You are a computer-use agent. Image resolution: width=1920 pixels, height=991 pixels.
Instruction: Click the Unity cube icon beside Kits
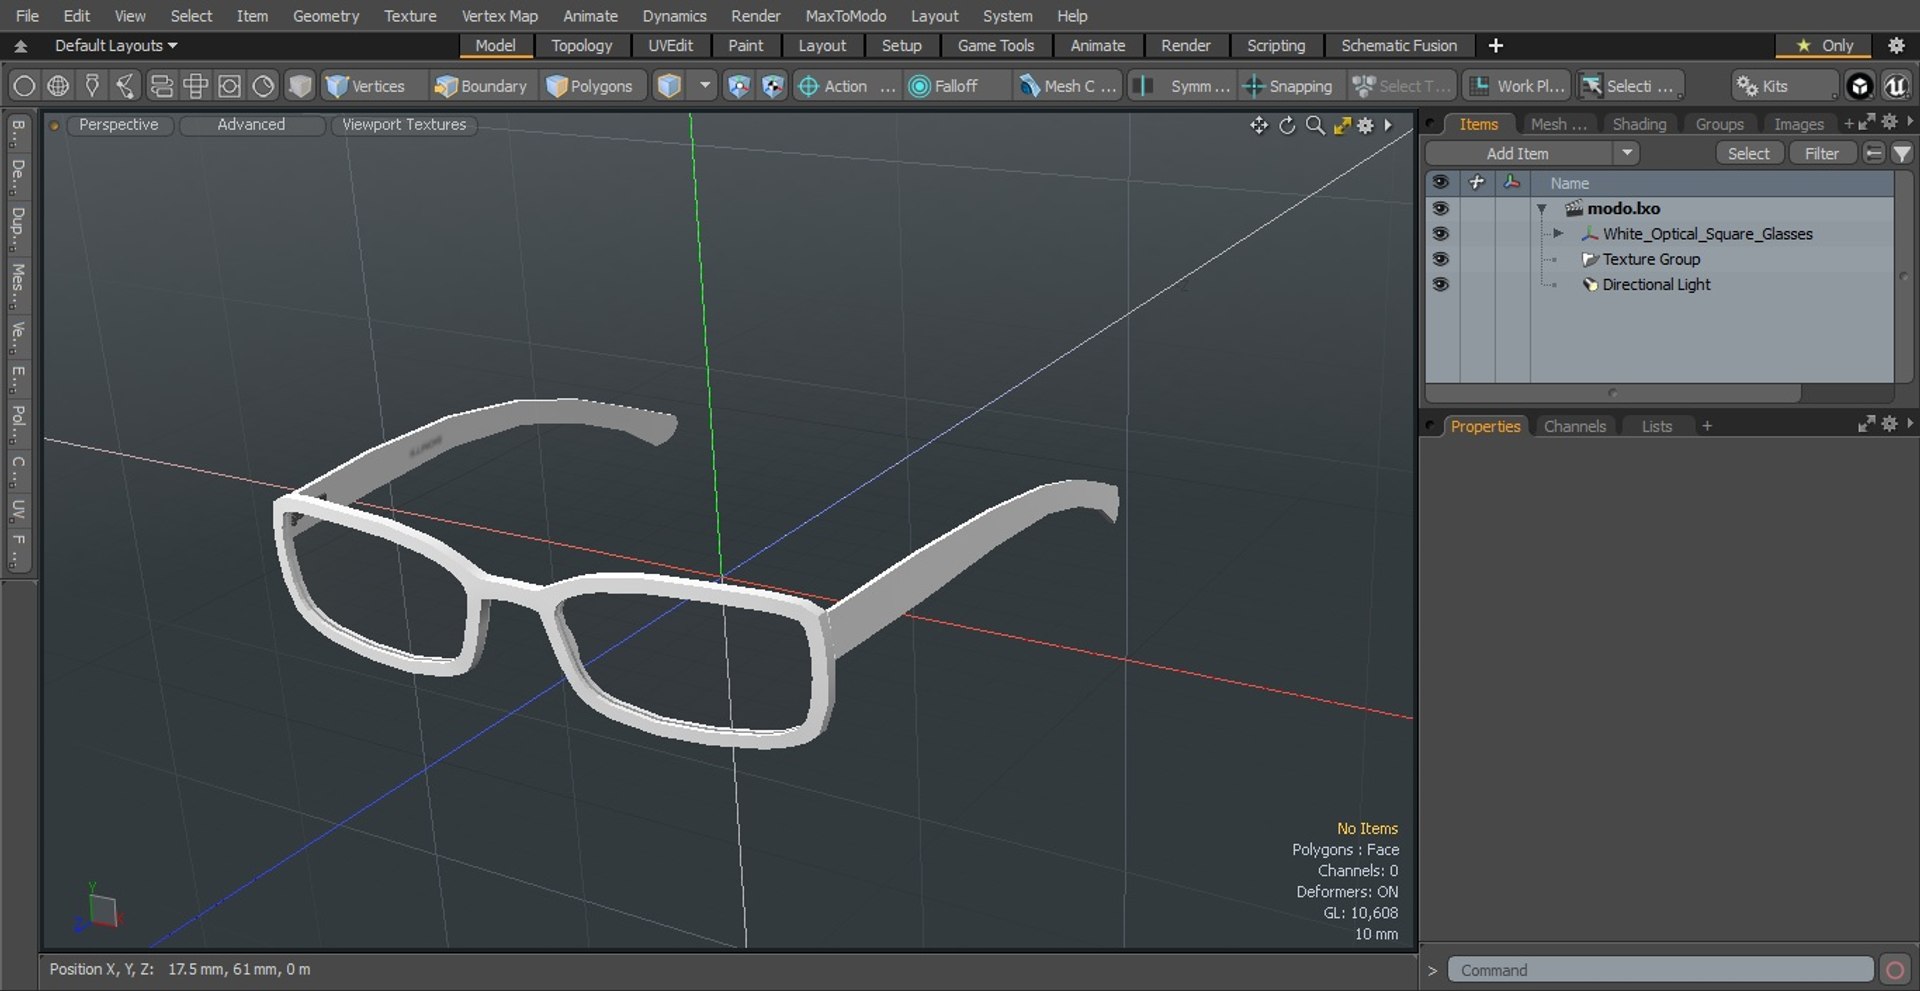(1859, 86)
